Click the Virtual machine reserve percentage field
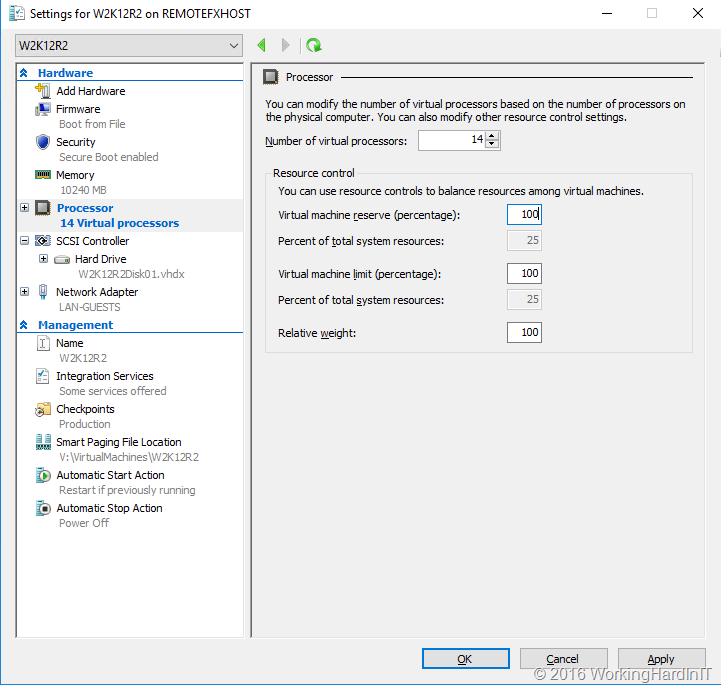 (524, 214)
